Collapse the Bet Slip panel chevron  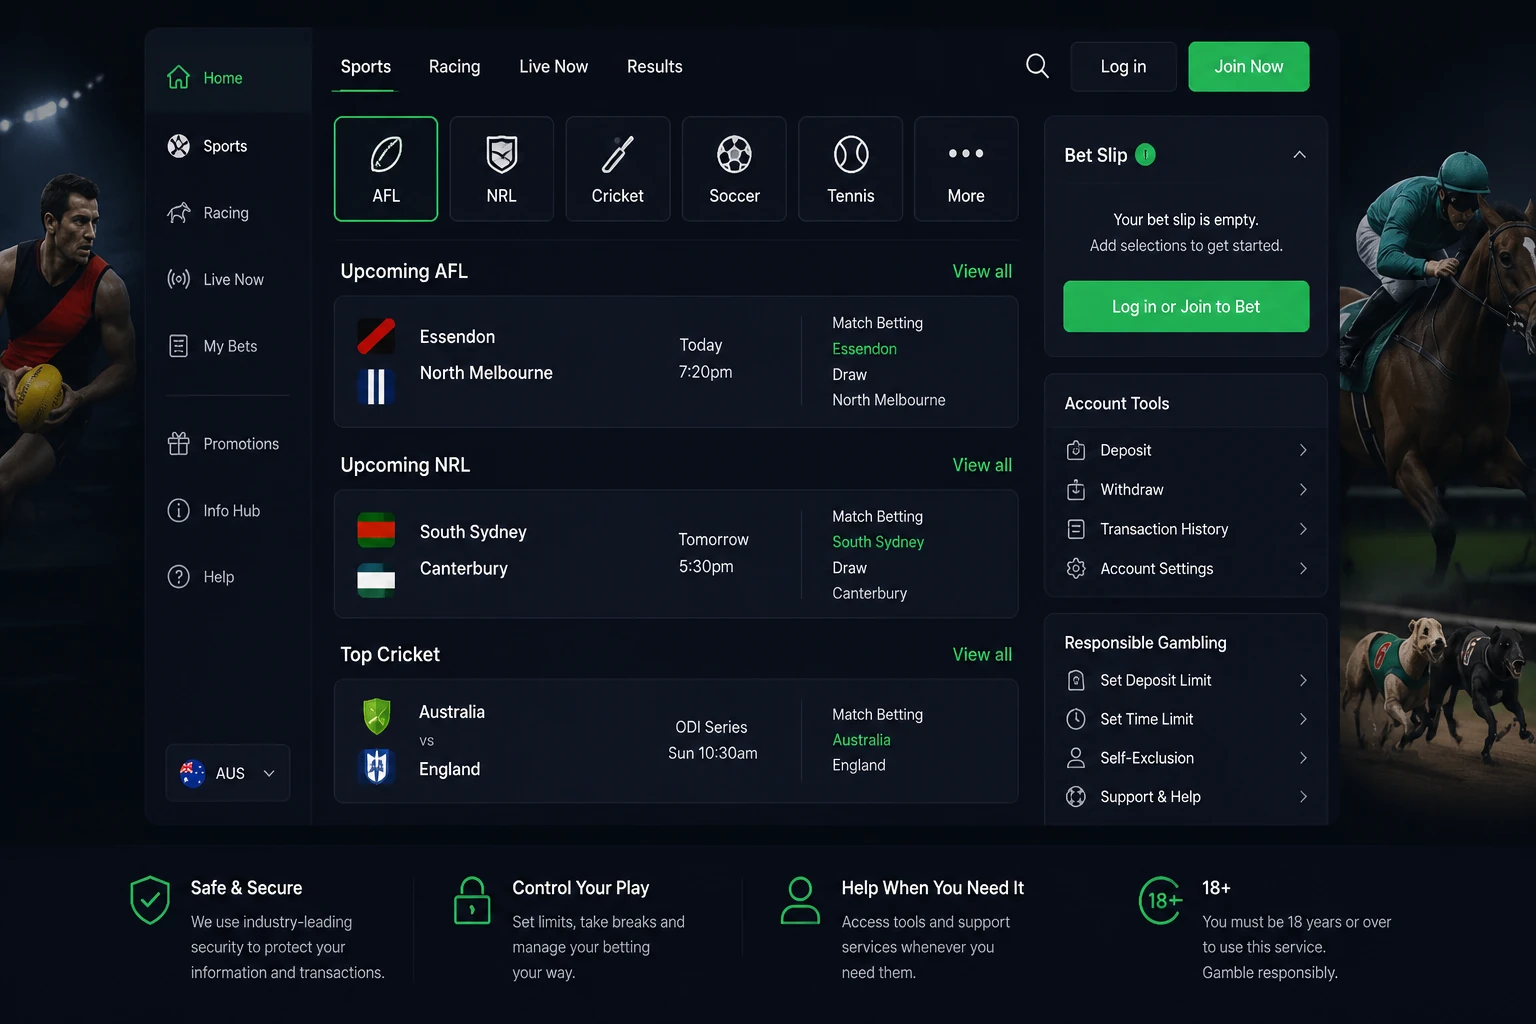1299,154
